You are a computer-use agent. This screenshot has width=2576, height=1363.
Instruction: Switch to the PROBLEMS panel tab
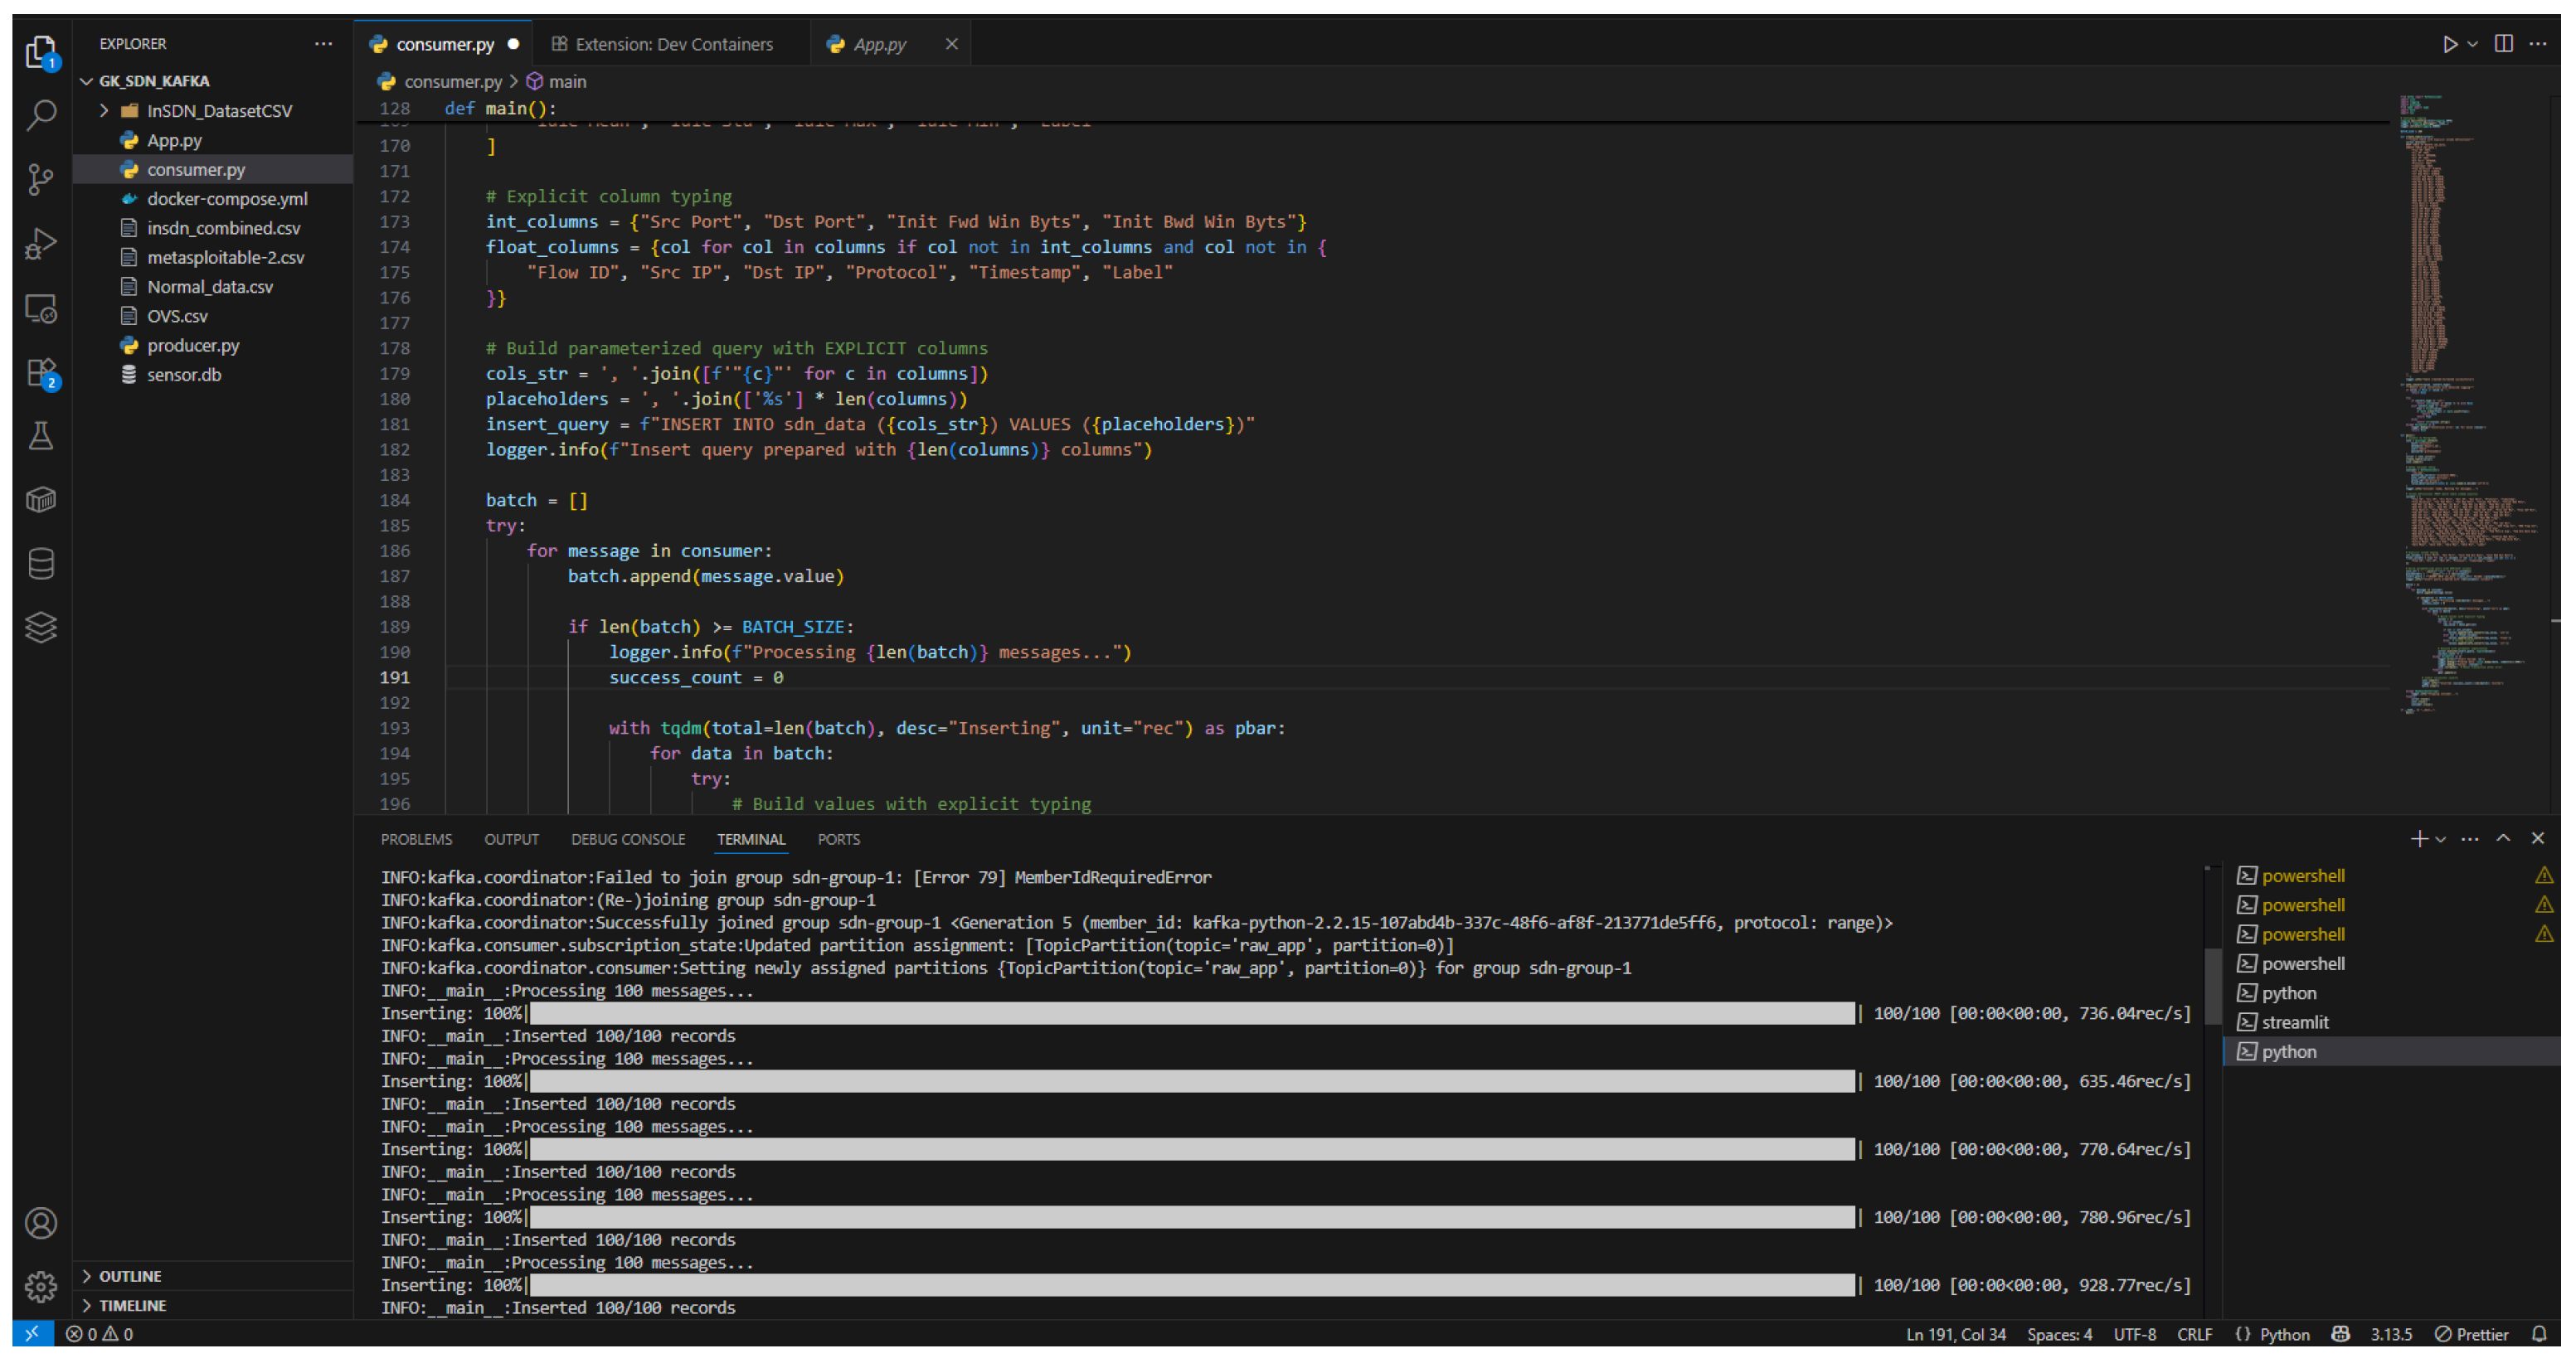click(x=416, y=839)
